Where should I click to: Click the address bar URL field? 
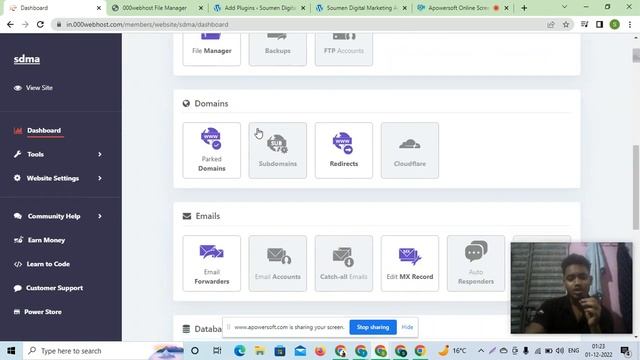point(302,24)
